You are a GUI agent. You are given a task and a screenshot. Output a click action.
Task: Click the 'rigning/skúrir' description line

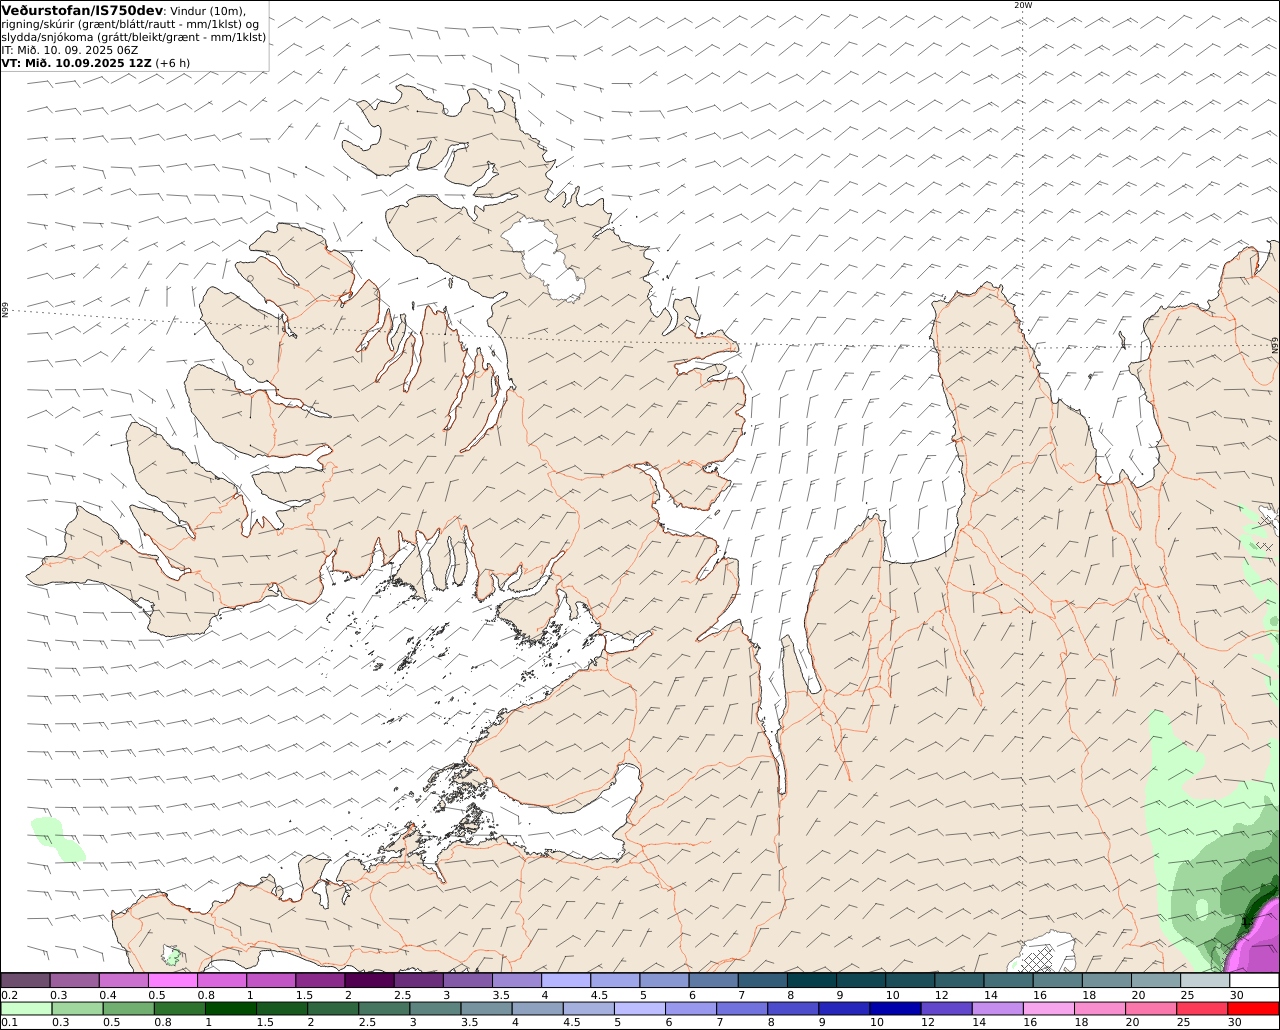point(131,24)
